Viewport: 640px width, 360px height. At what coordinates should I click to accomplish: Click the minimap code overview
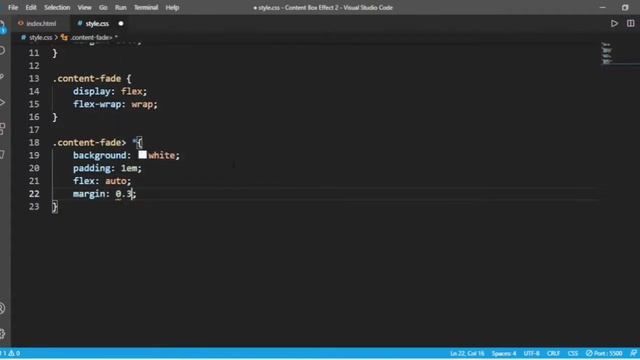point(608,53)
